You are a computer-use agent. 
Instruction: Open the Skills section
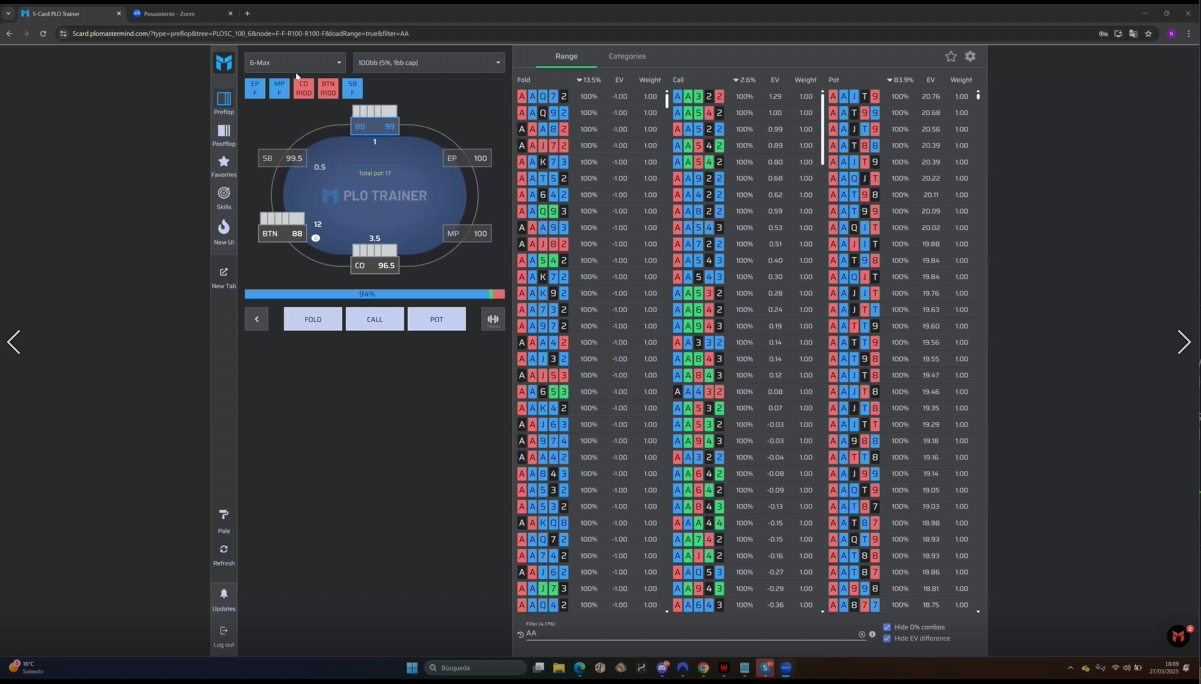(224, 198)
